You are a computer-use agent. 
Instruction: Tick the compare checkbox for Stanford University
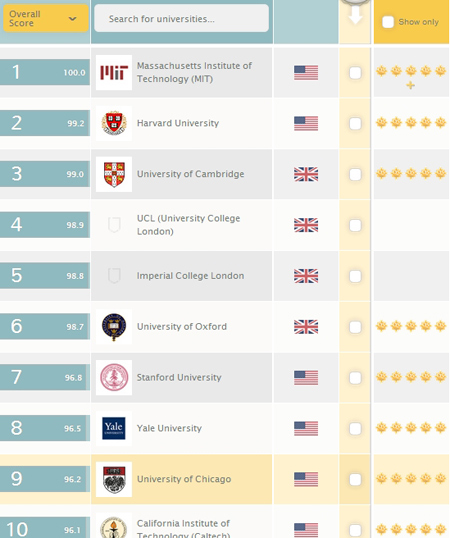[355, 378]
